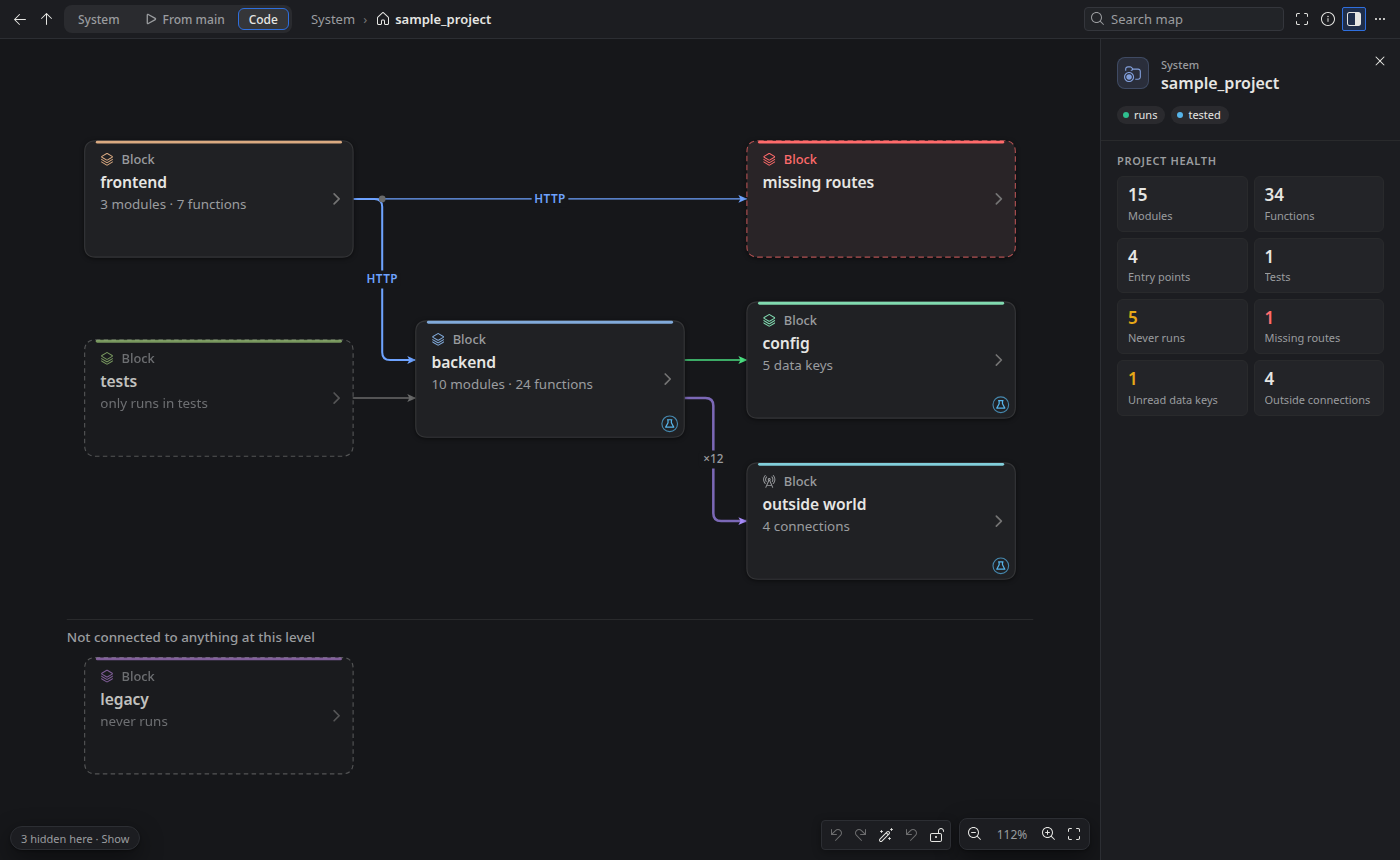Click the flask icon on outside world block

point(1000,565)
